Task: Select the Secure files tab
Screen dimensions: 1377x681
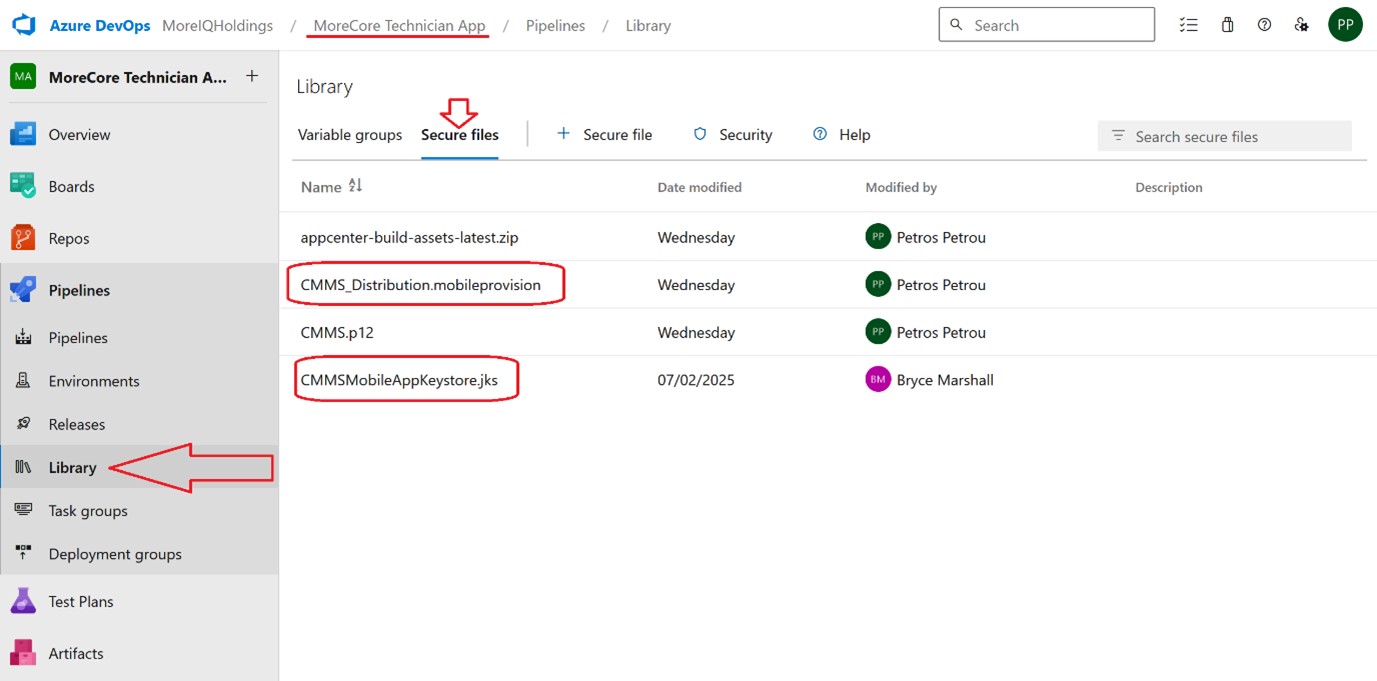Action: pos(459,135)
